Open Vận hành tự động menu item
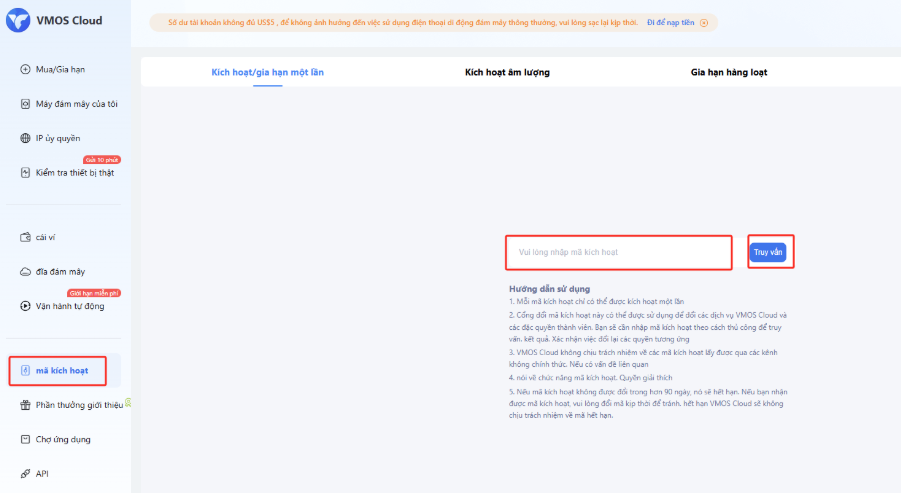This screenshot has width=901, height=493. [70, 306]
